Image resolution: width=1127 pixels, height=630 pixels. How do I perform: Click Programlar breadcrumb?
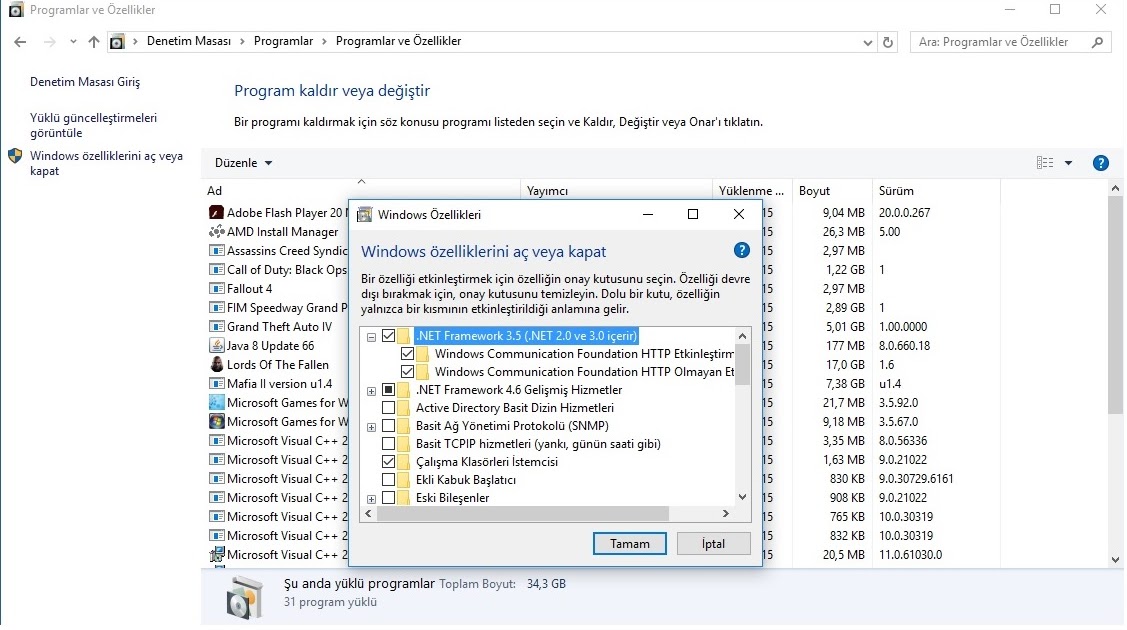coord(283,41)
